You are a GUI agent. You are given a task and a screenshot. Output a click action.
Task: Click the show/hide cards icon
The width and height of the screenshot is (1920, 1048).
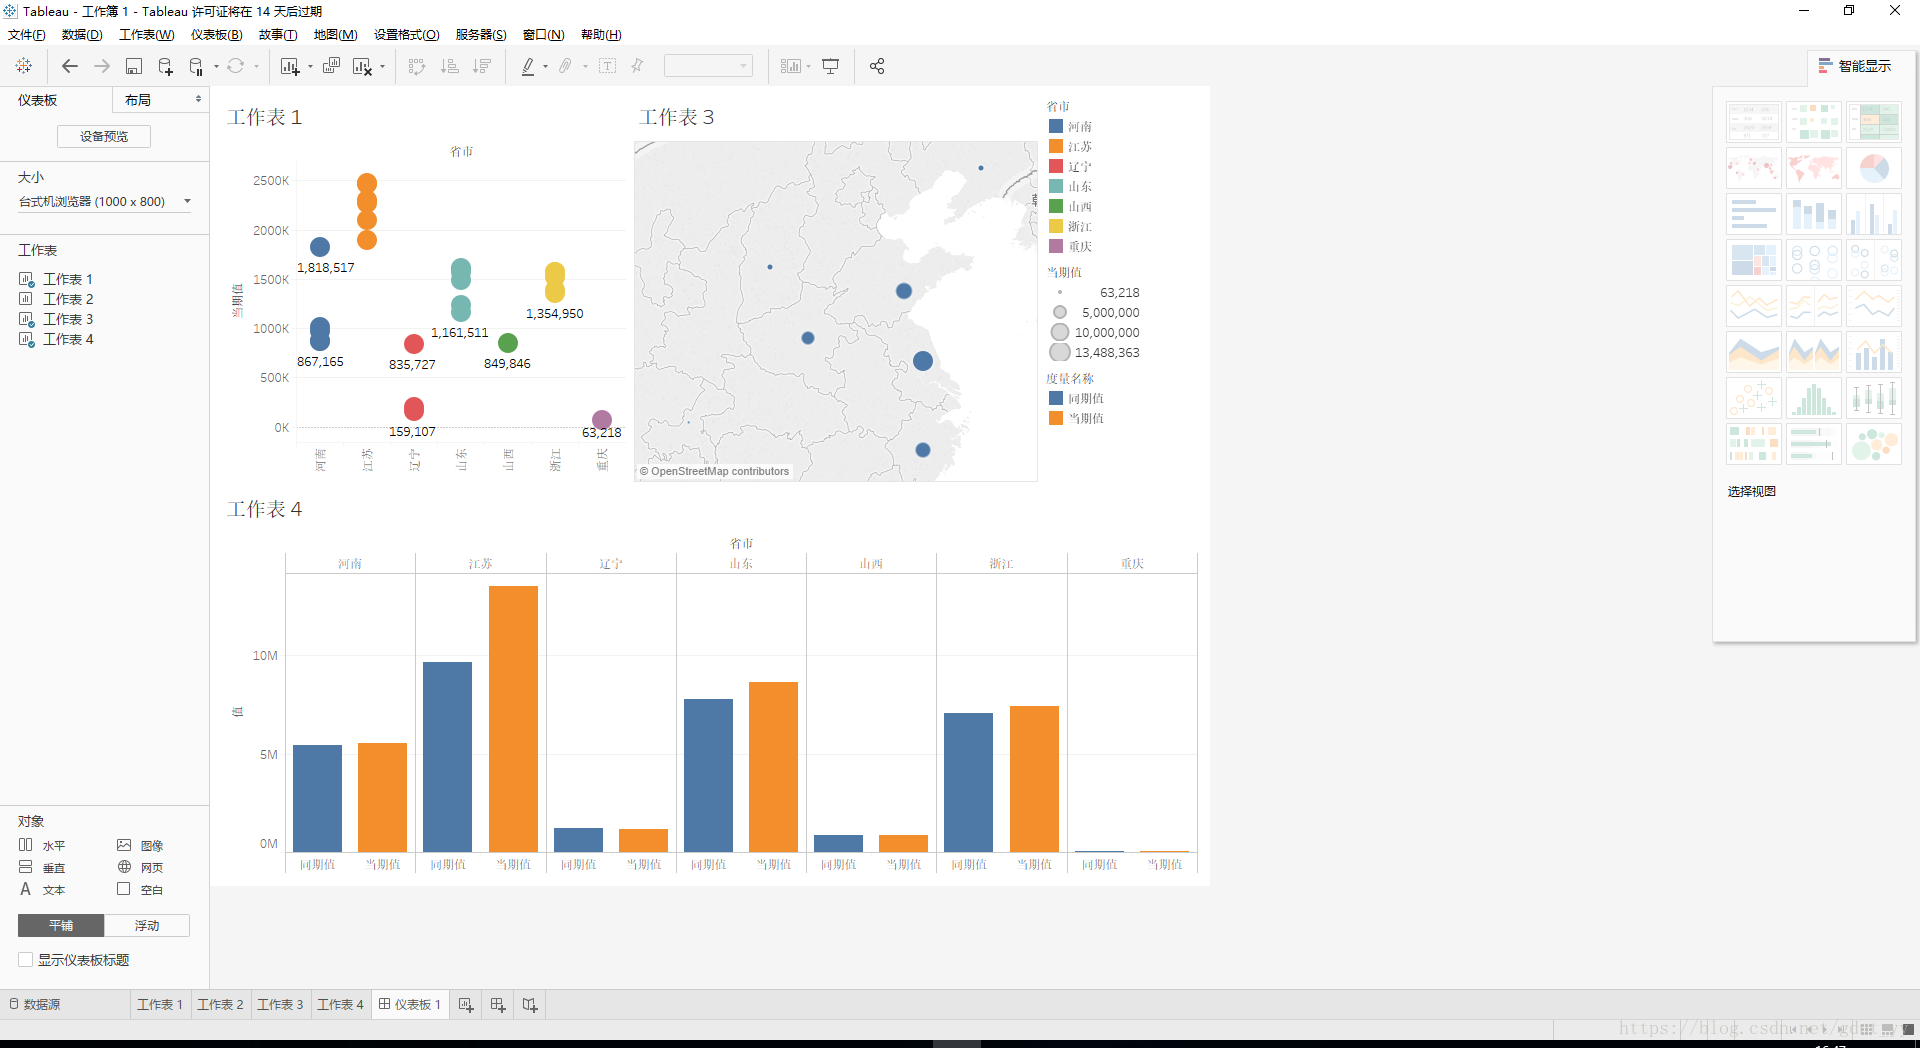[x=791, y=66]
